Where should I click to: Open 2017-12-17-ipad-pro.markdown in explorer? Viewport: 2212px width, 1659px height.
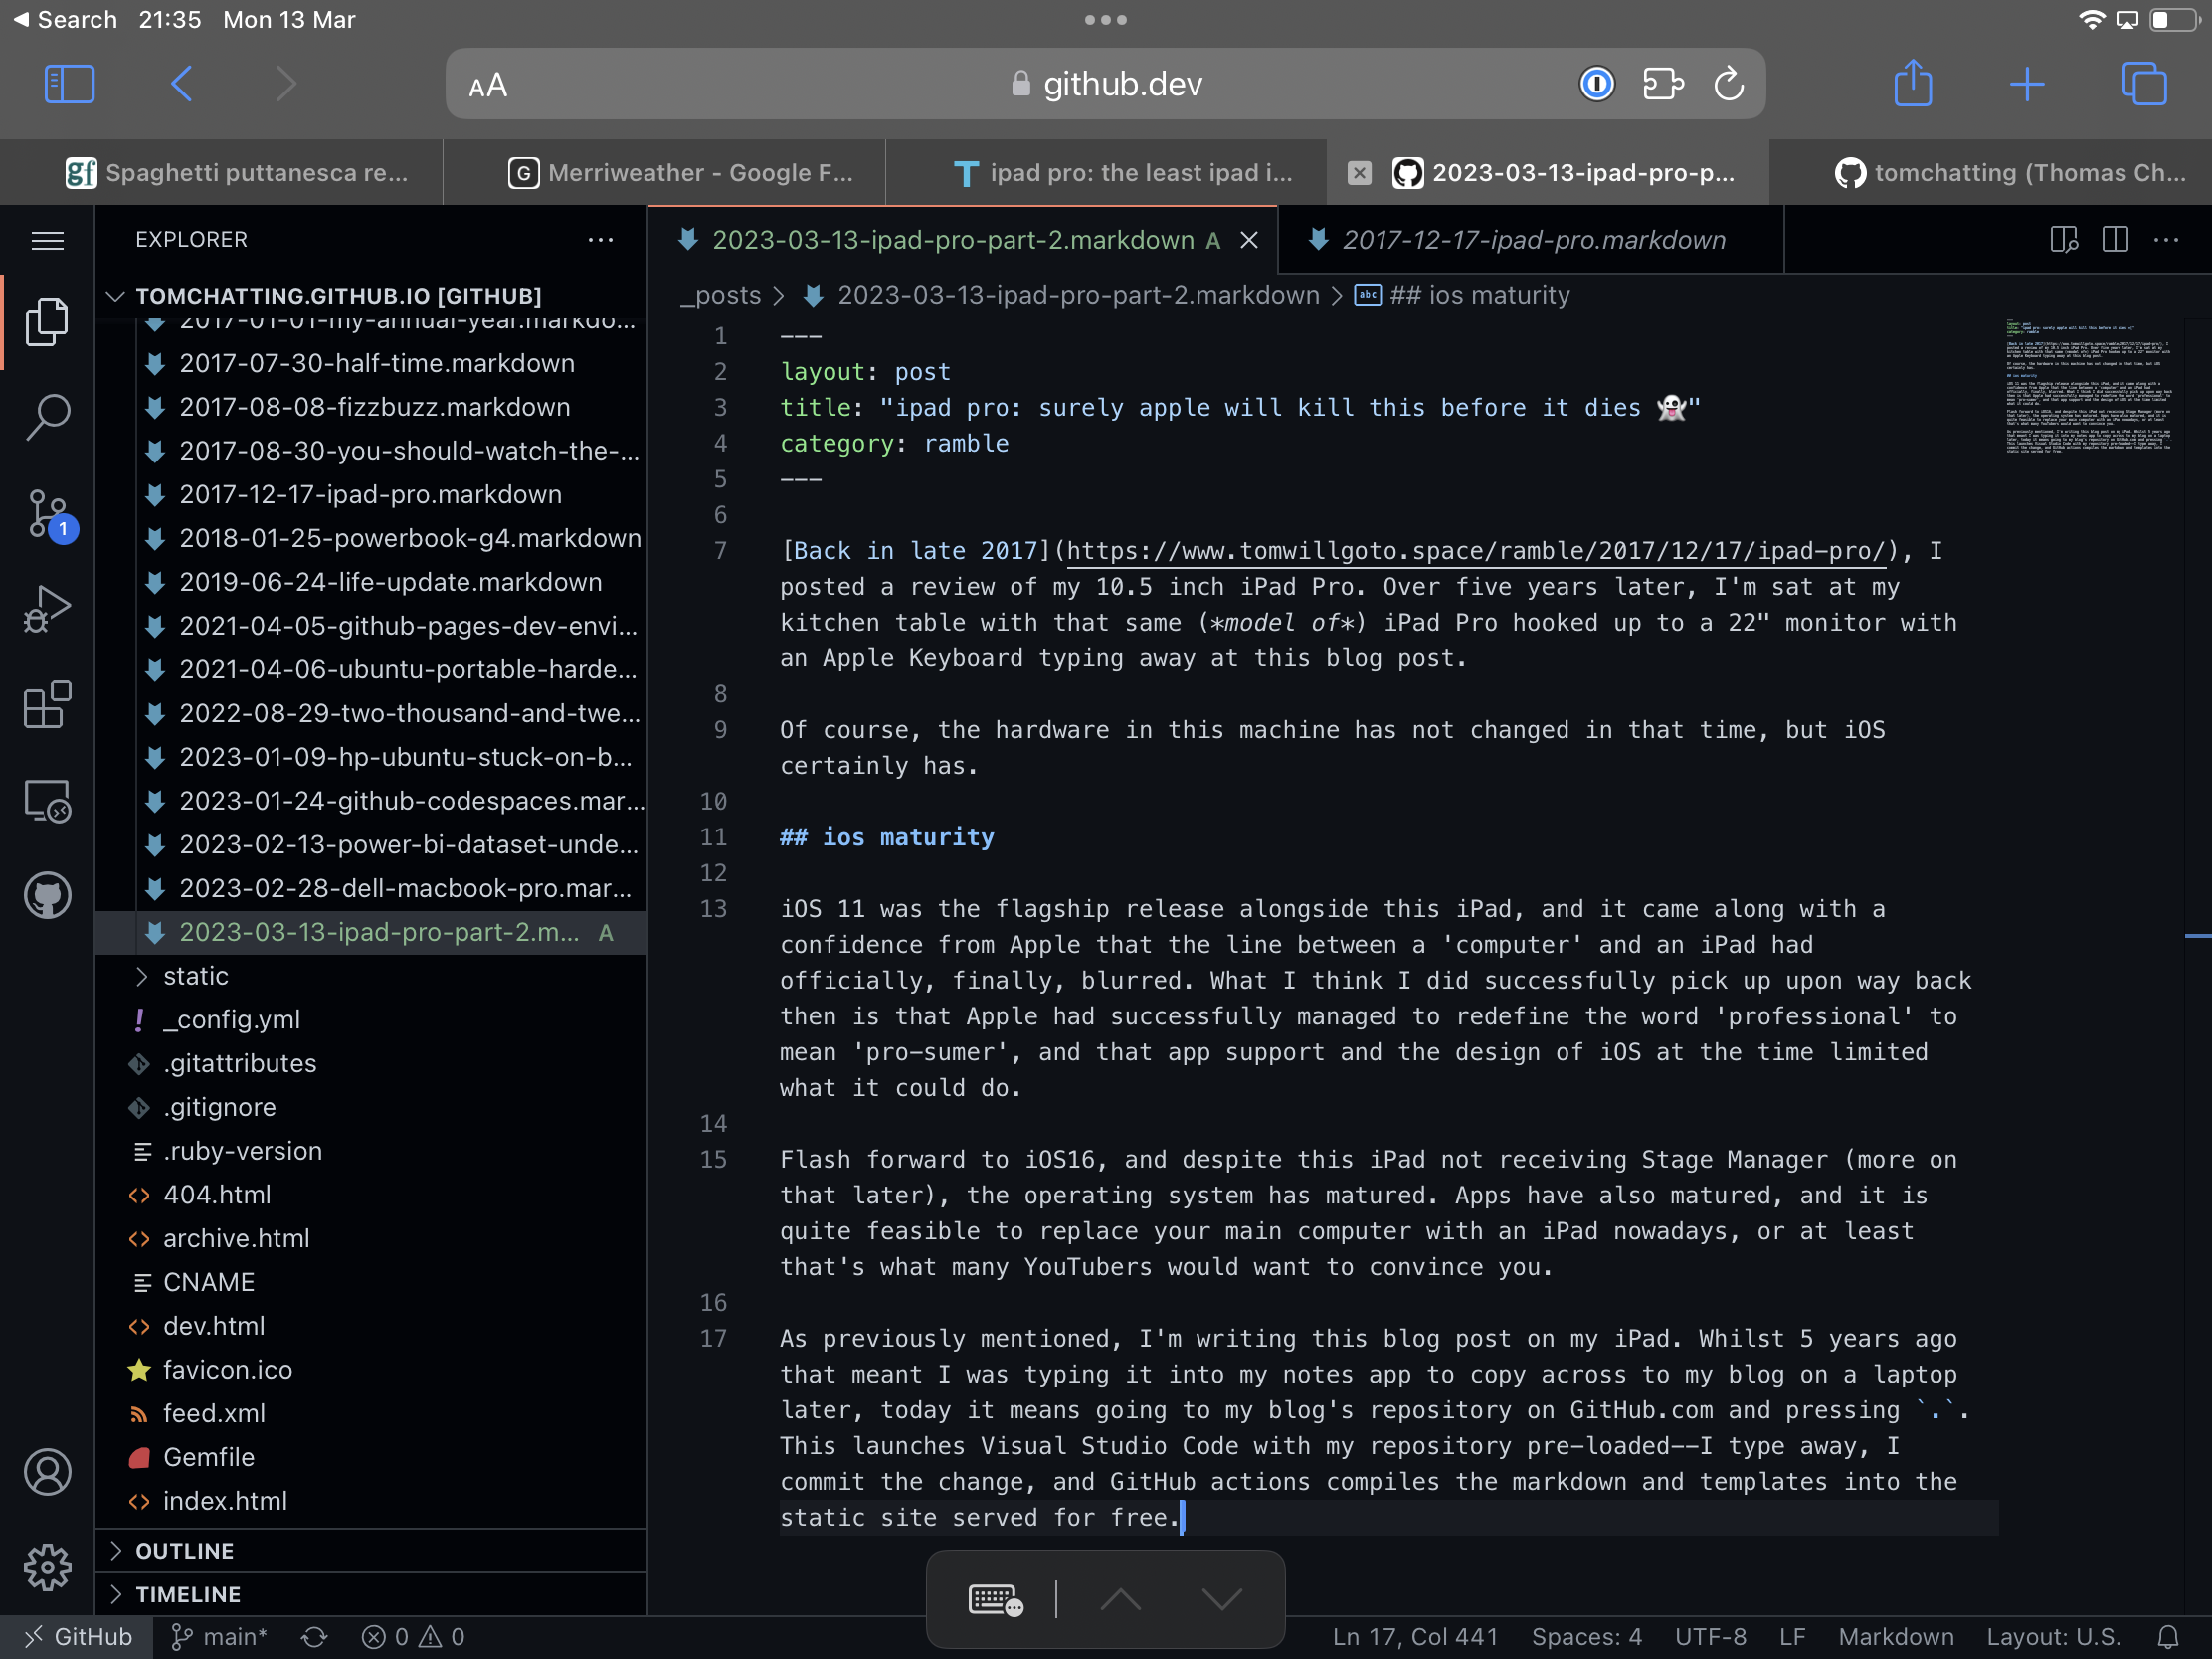(x=372, y=495)
